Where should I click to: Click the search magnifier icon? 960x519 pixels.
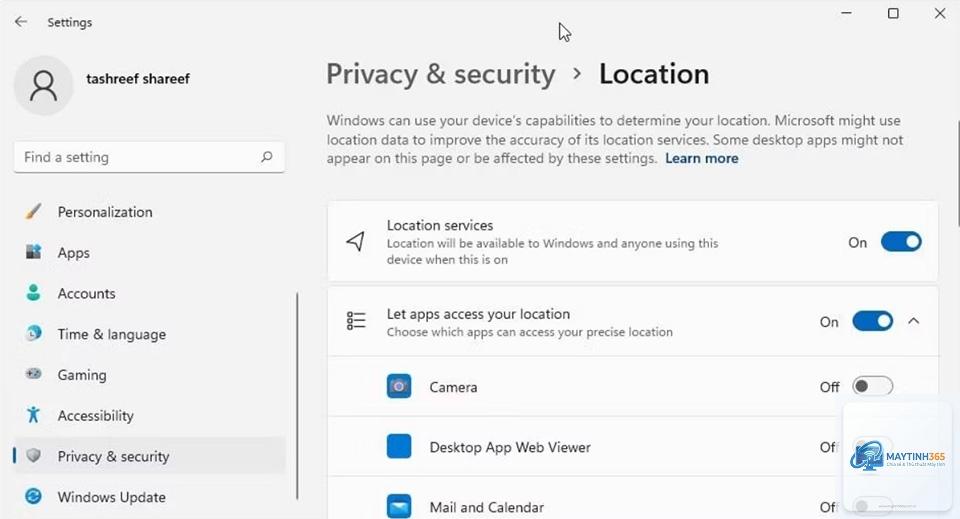[266, 157]
